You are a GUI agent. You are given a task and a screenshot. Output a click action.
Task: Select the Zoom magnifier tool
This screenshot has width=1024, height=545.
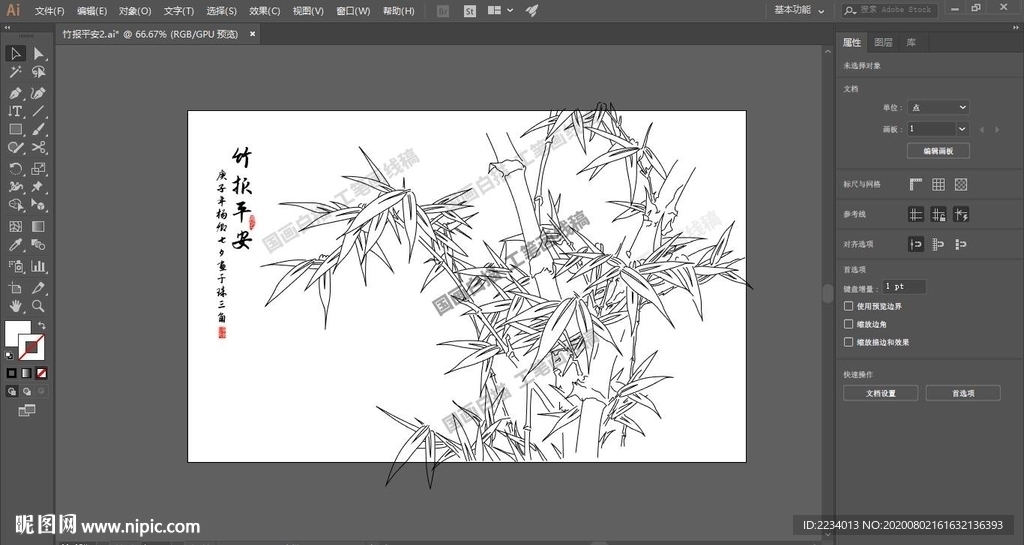pyautogui.click(x=38, y=305)
